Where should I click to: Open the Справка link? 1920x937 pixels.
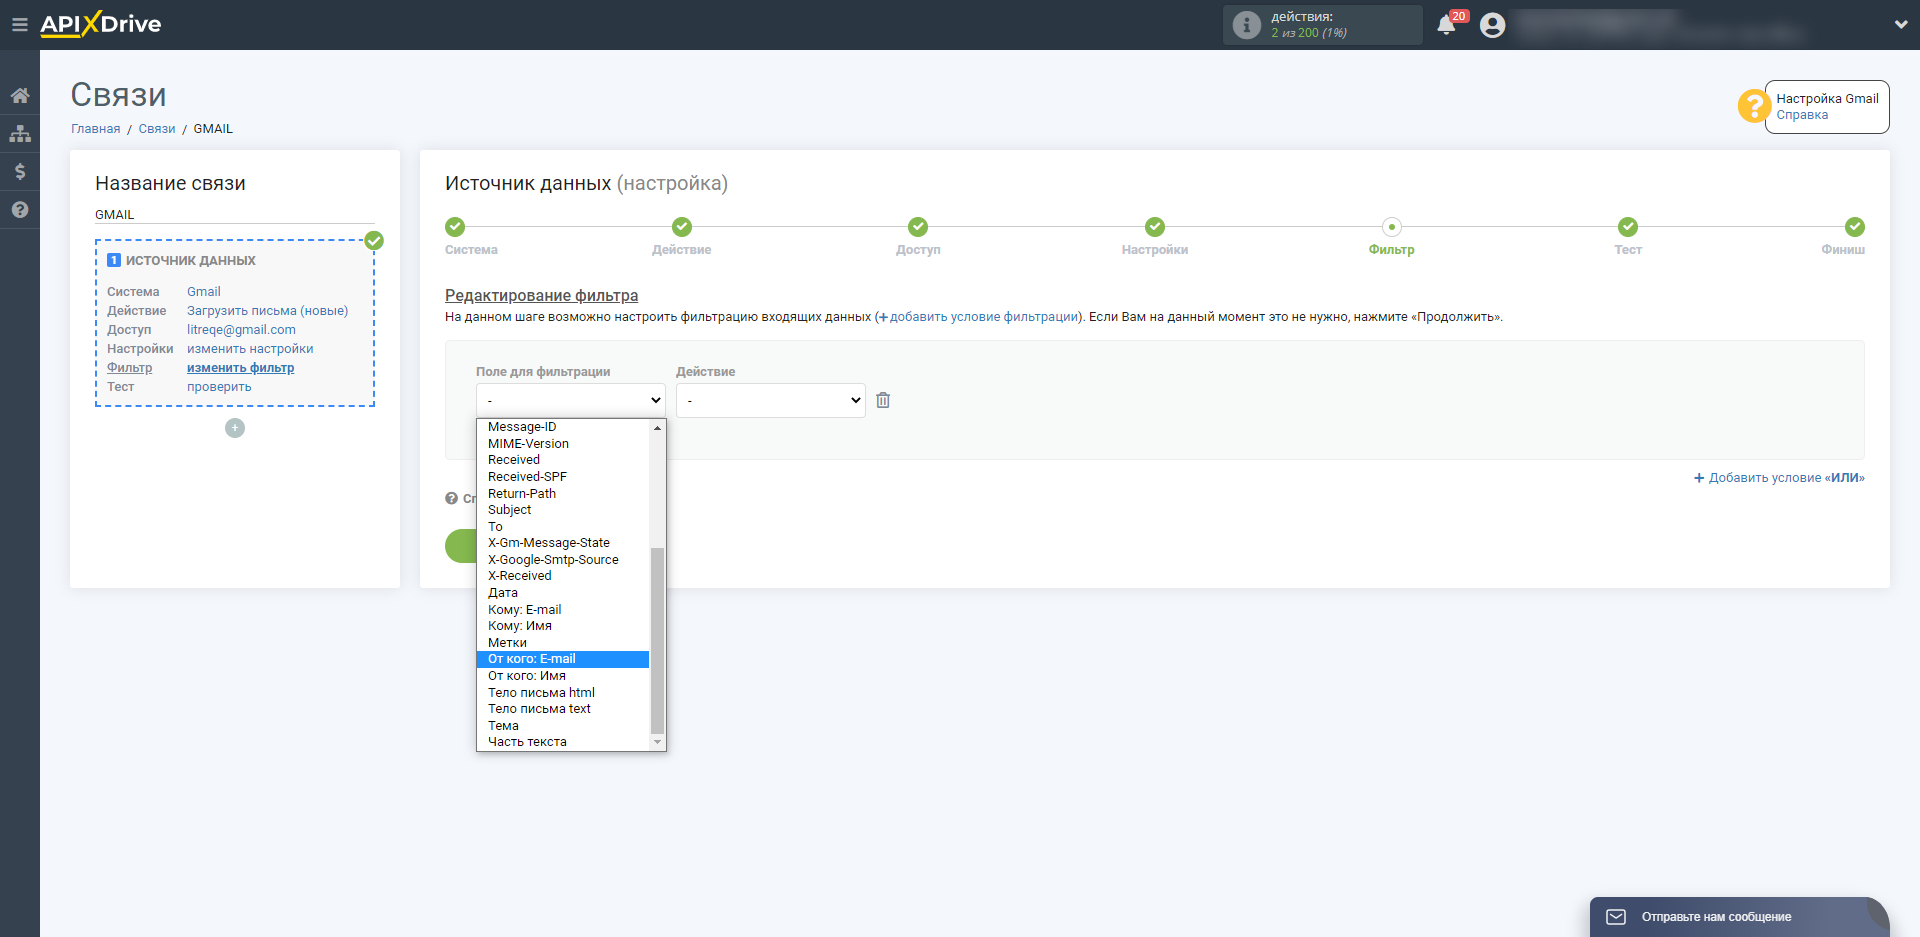(x=1802, y=115)
